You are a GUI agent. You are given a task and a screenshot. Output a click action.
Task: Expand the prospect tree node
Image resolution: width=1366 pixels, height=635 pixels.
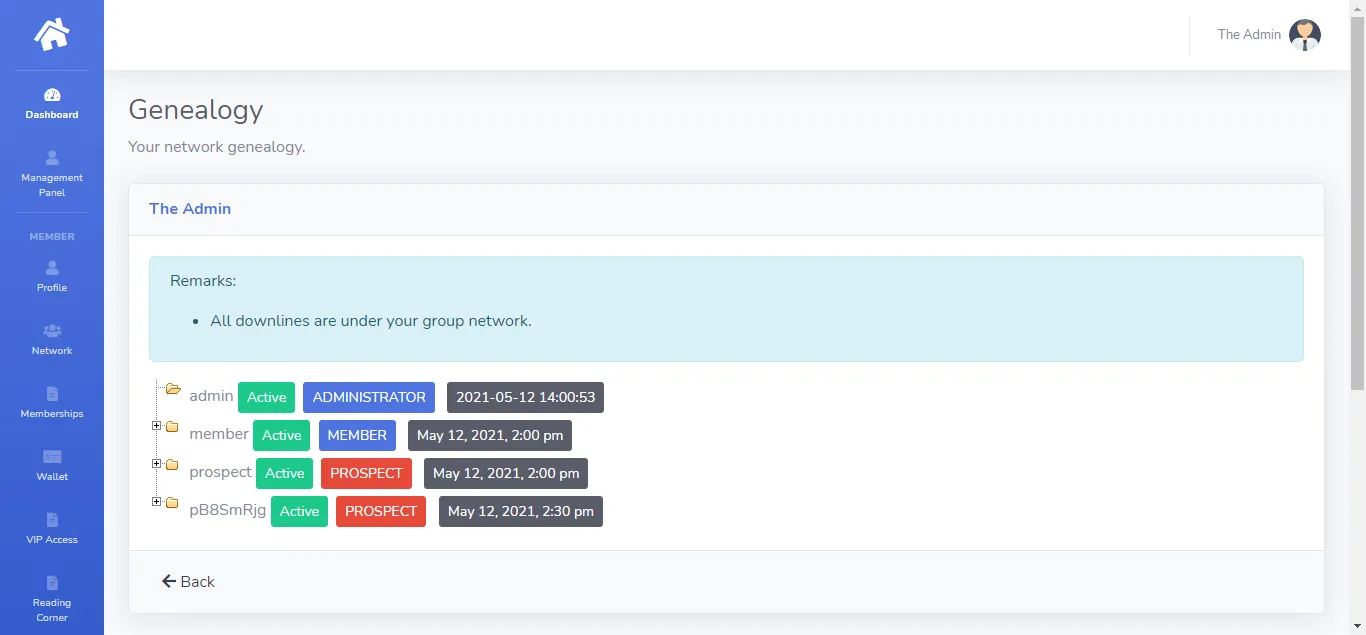pos(157,464)
